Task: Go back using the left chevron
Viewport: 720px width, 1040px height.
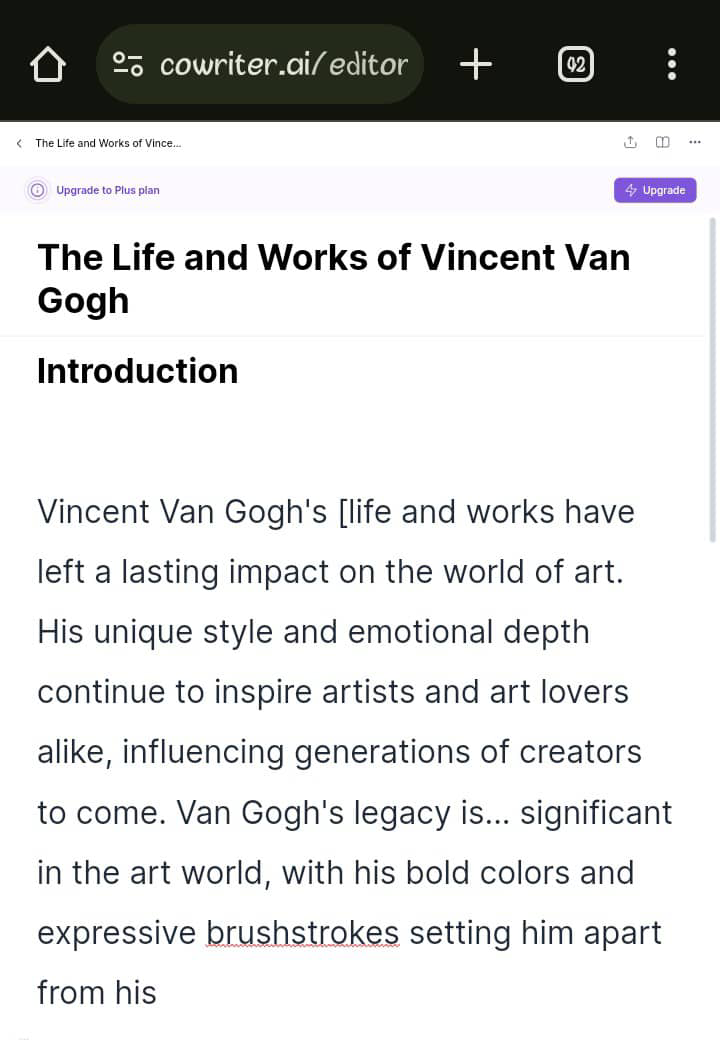Action: click(19, 143)
